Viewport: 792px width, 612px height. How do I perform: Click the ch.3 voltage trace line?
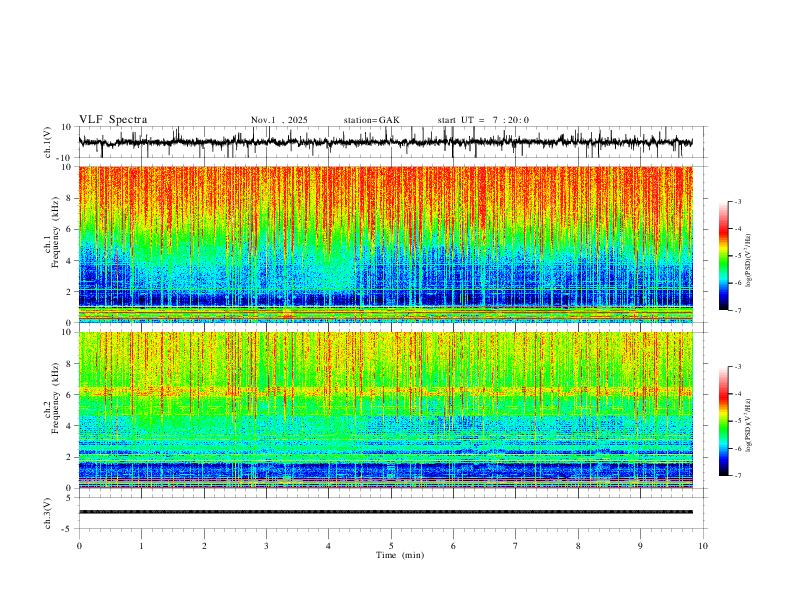385,512
